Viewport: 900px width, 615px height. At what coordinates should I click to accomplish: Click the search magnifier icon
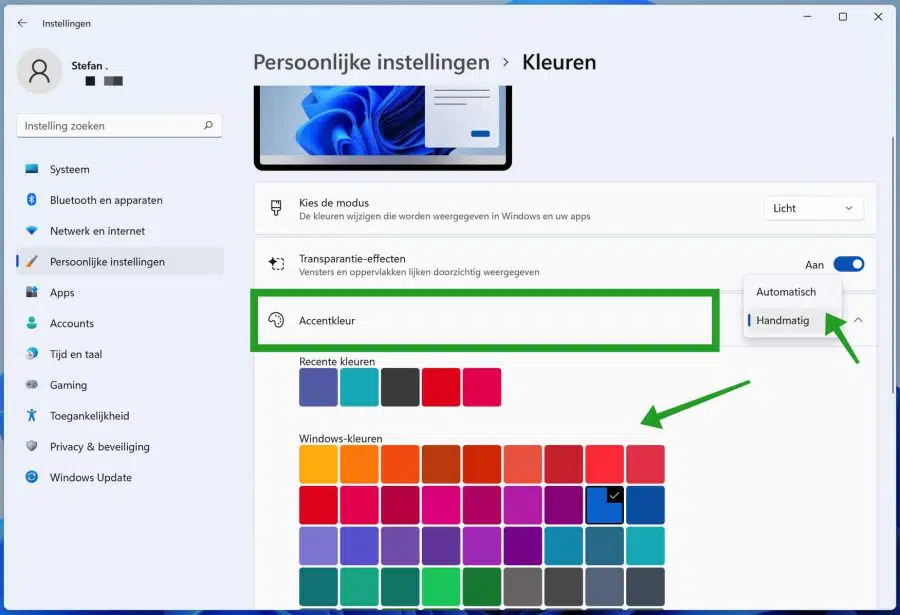(x=208, y=125)
